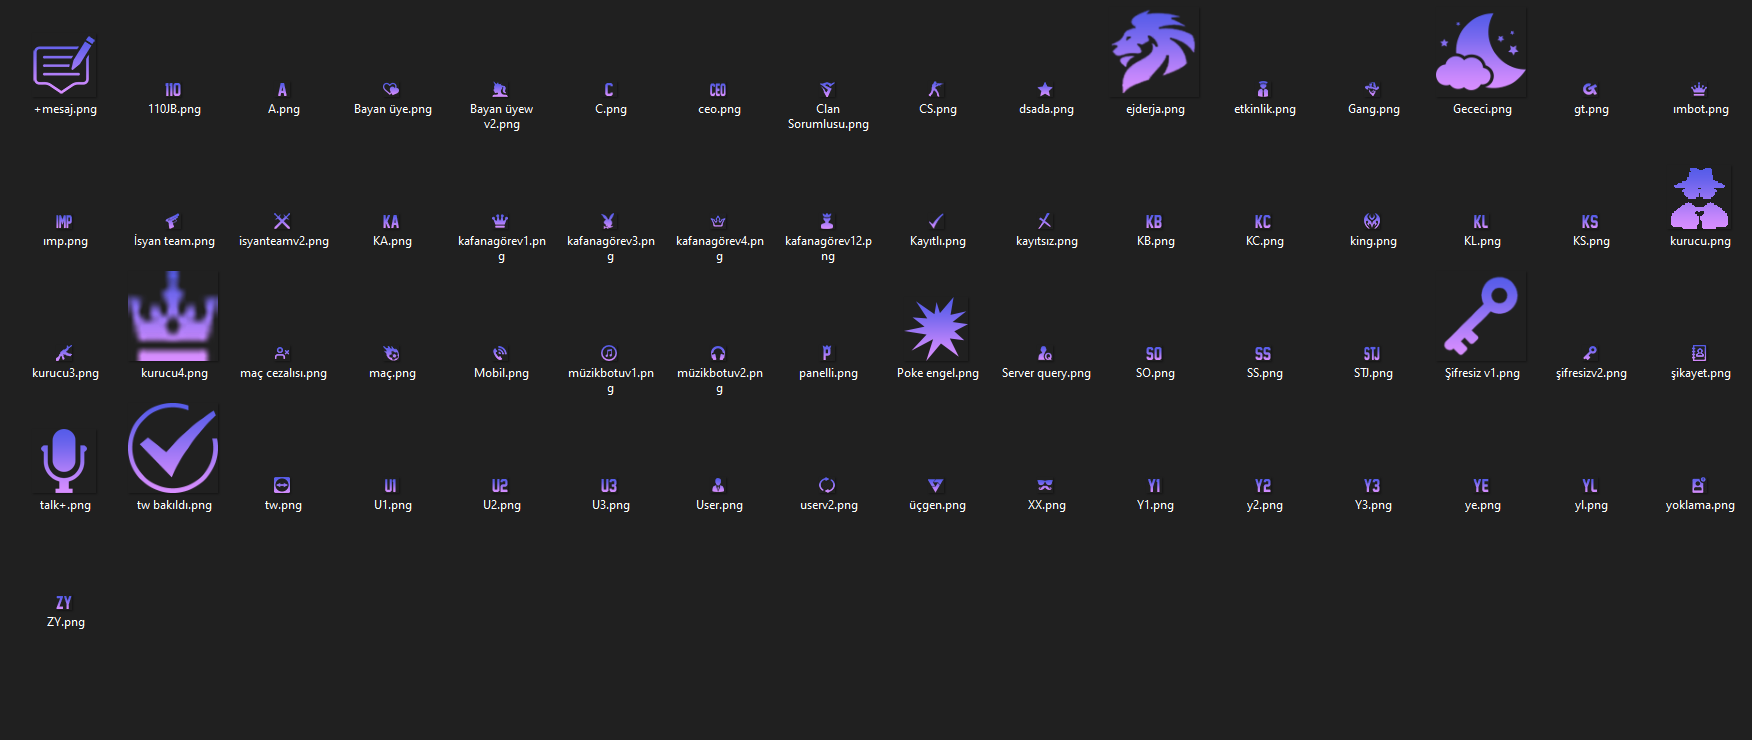The width and height of the screenshot is (1752, 740).
Task: Select İsyan team.png icon
Action: point(173,222)
